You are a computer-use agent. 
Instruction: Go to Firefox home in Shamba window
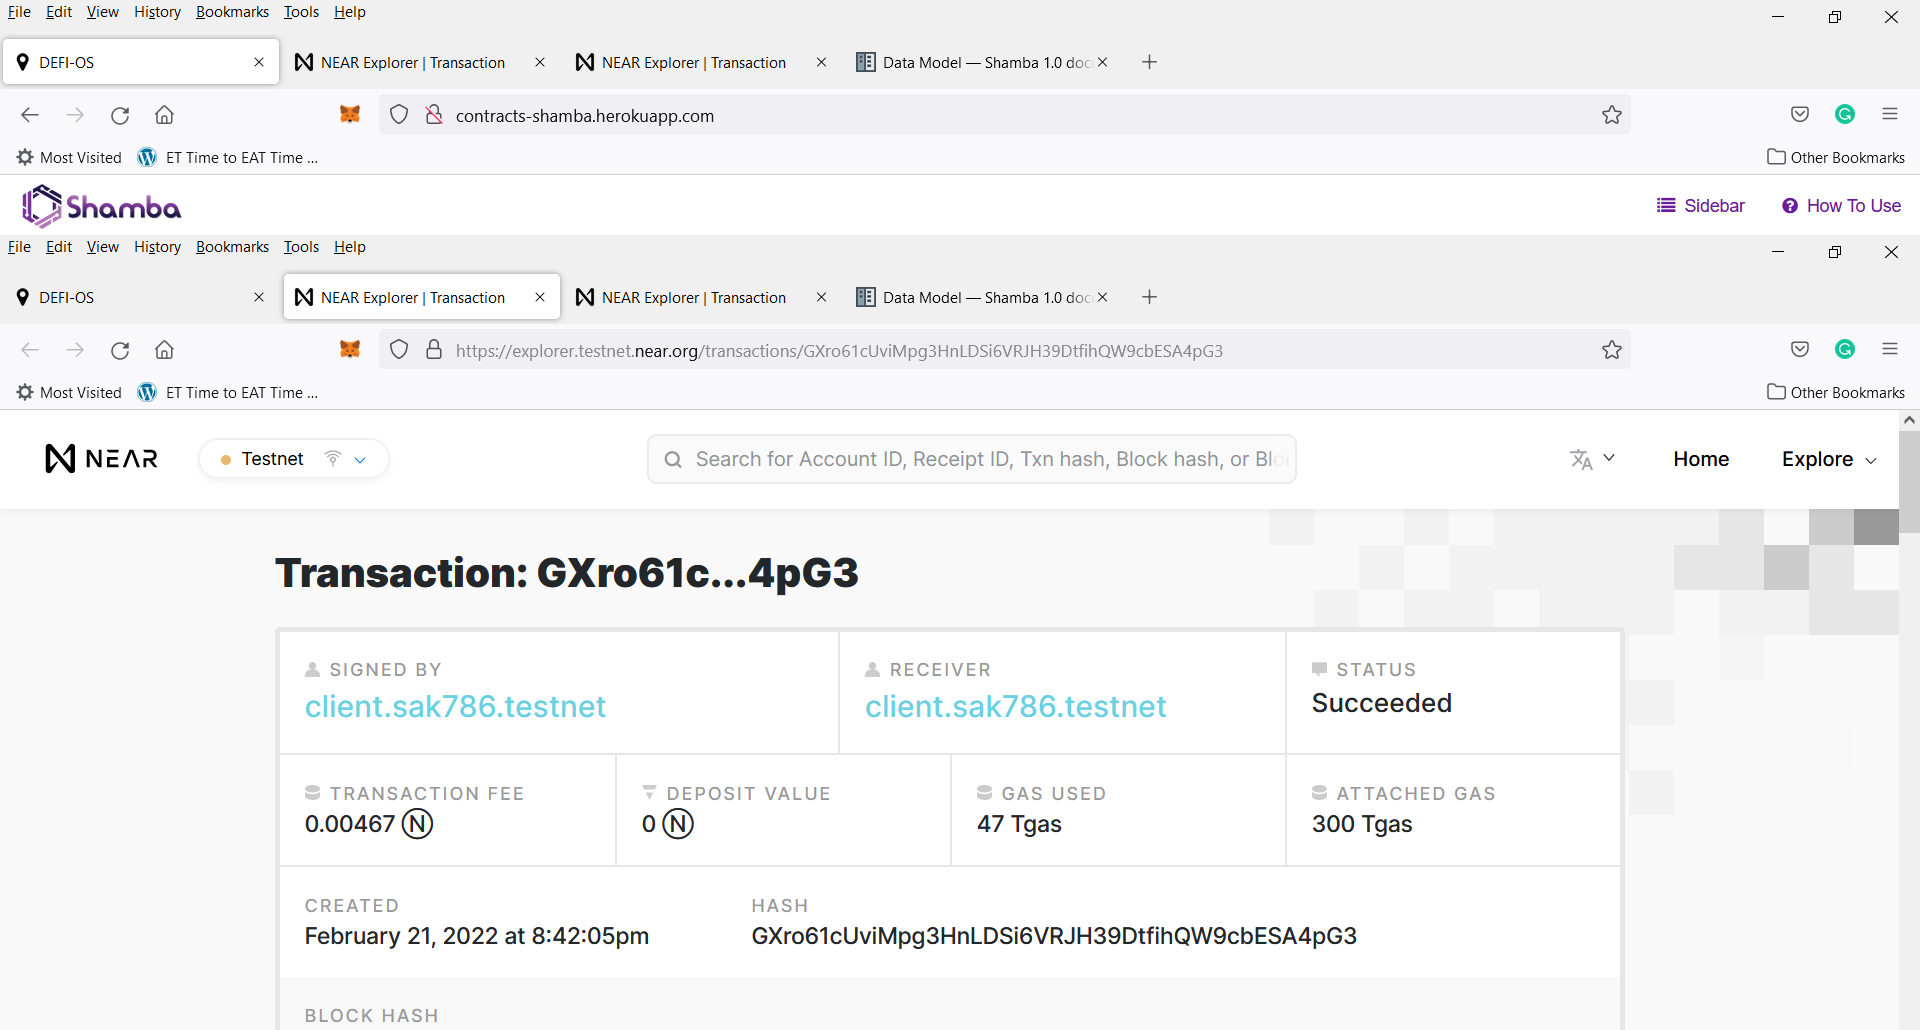165,115
